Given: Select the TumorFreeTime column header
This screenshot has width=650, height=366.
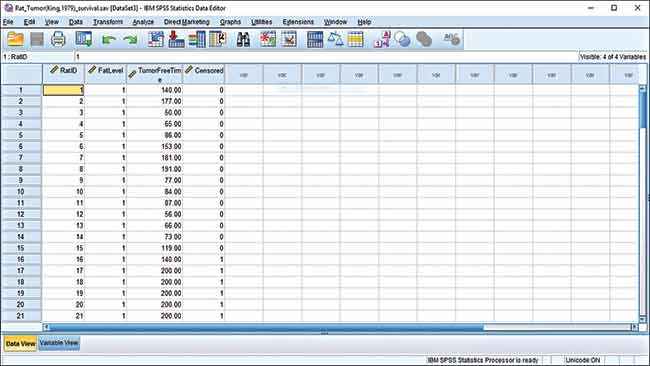Looking at the screenshot, I should click(x=154, y=74).
